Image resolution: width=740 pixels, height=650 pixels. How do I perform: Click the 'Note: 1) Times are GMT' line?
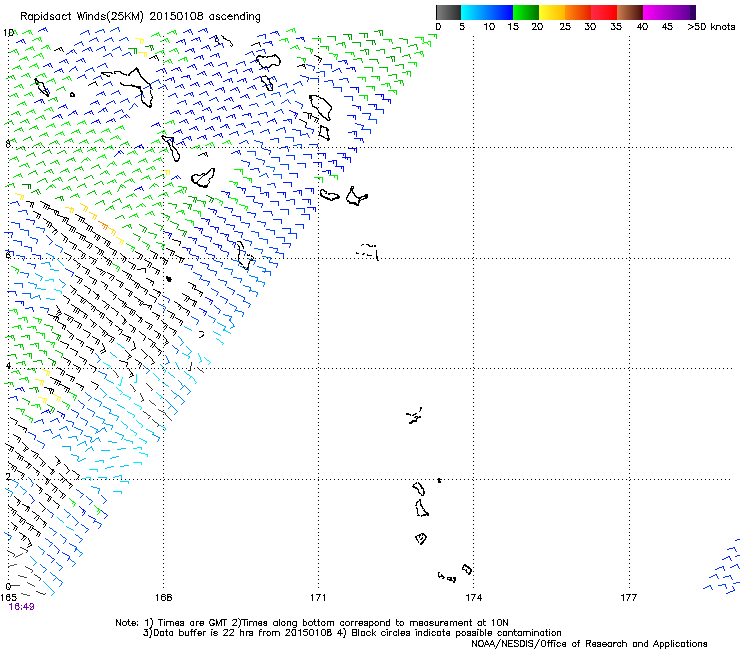[312, 623]
